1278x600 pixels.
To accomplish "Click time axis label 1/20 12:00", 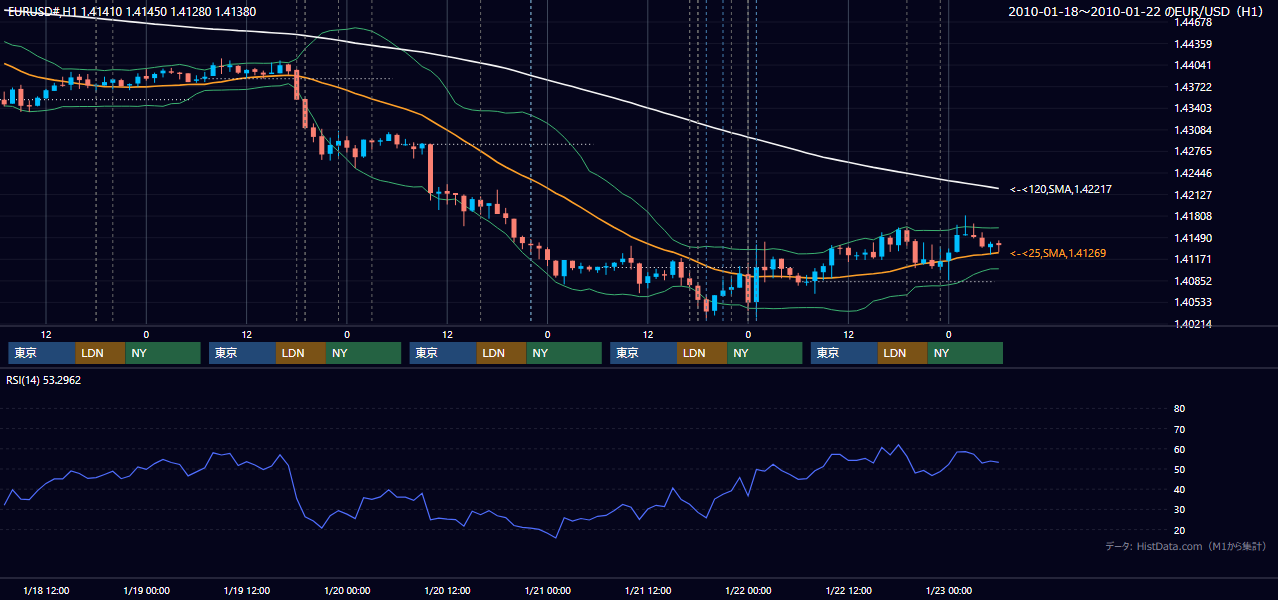I will (x=448, y=591).
